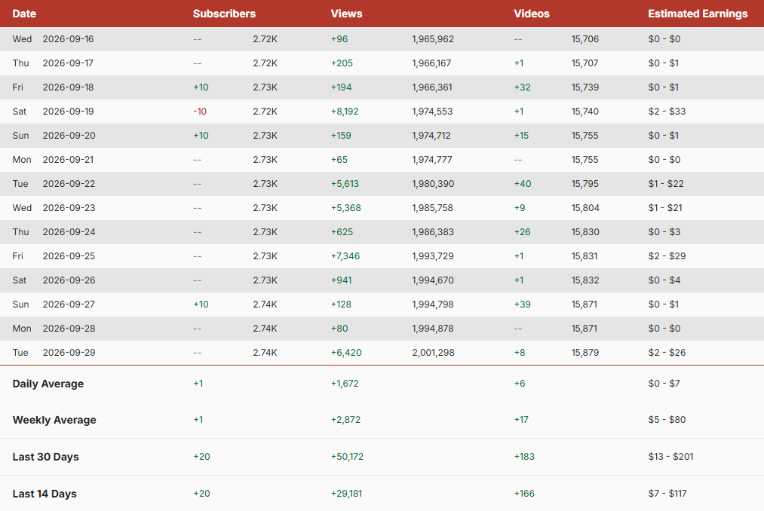Select the Weekly Average row label
The width and height of the screenshot is (764, 511).
pos(55,420)
